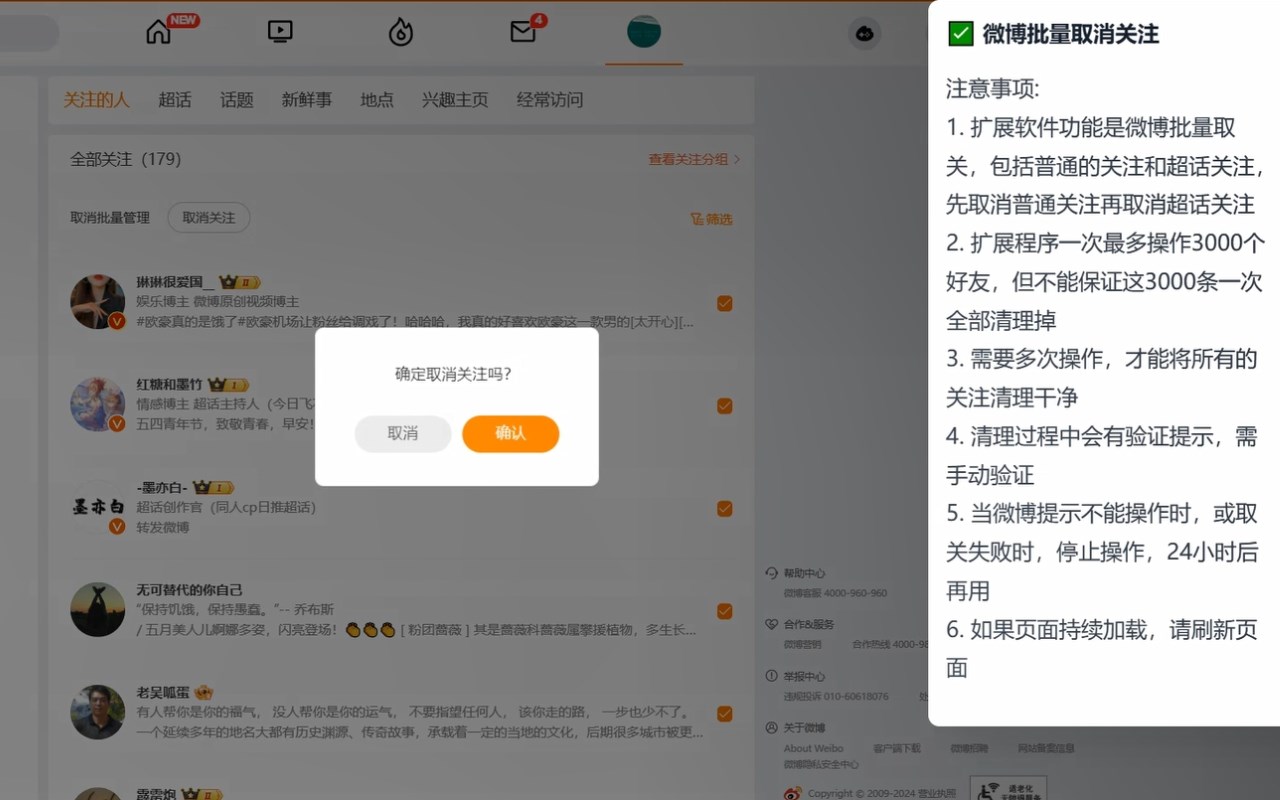Viewport: 1280px width, 800px height.
Task: Click 取消 button in confirm dialog
Action: click(403, 433)
